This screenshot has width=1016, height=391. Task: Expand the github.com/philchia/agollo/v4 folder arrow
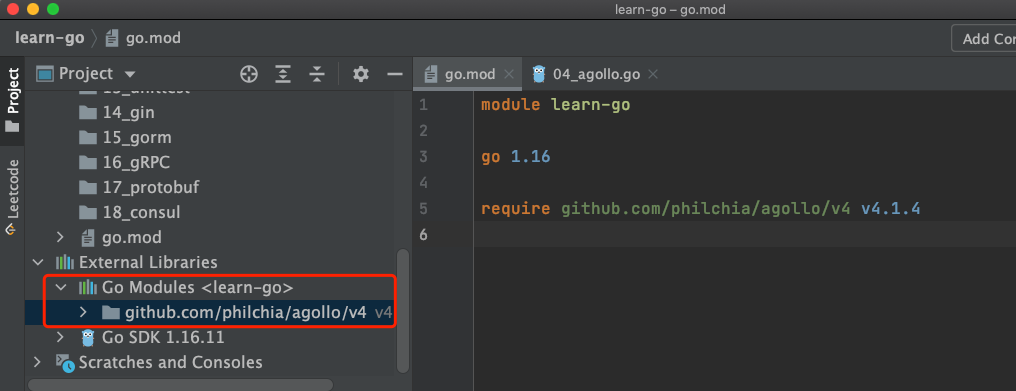[x=83, y=312]
